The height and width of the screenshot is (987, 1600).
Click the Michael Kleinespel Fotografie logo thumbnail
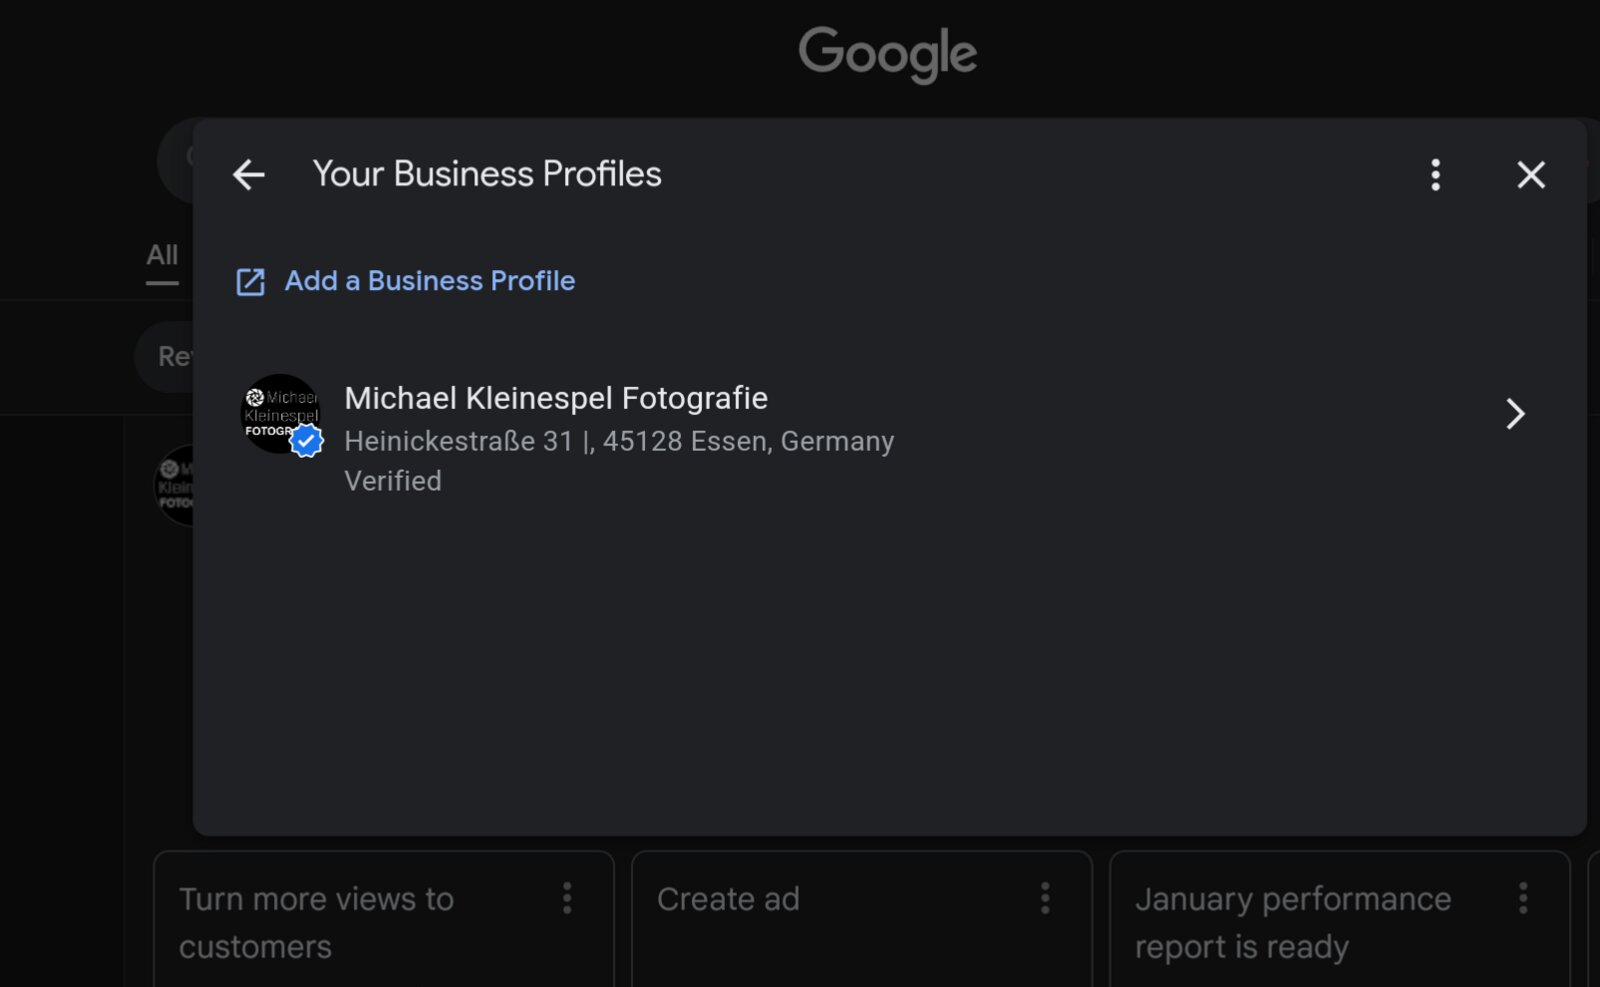[x=281, y=414]
